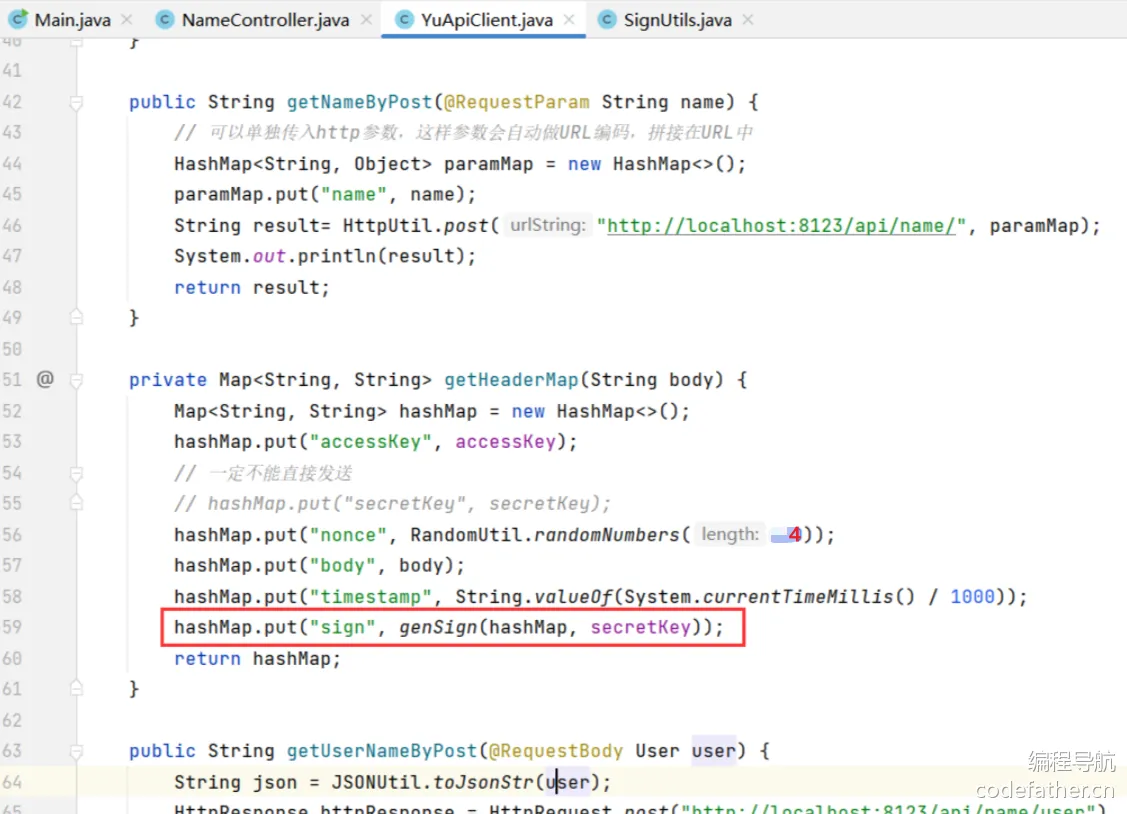Click the "accessKey" string literal
The image size is (1127, 814).
(371, 441)
